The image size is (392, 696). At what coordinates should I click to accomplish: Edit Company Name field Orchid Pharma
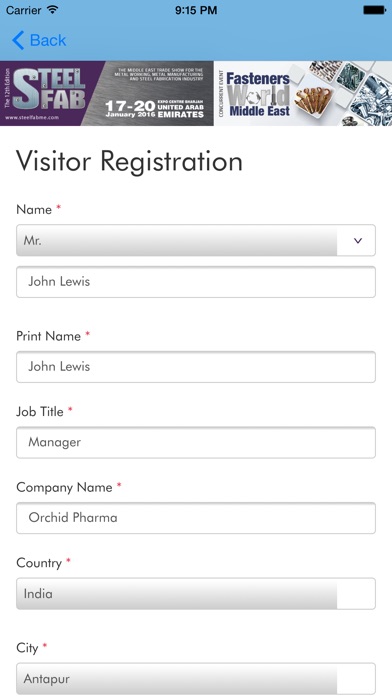click(x=196, y=518)
